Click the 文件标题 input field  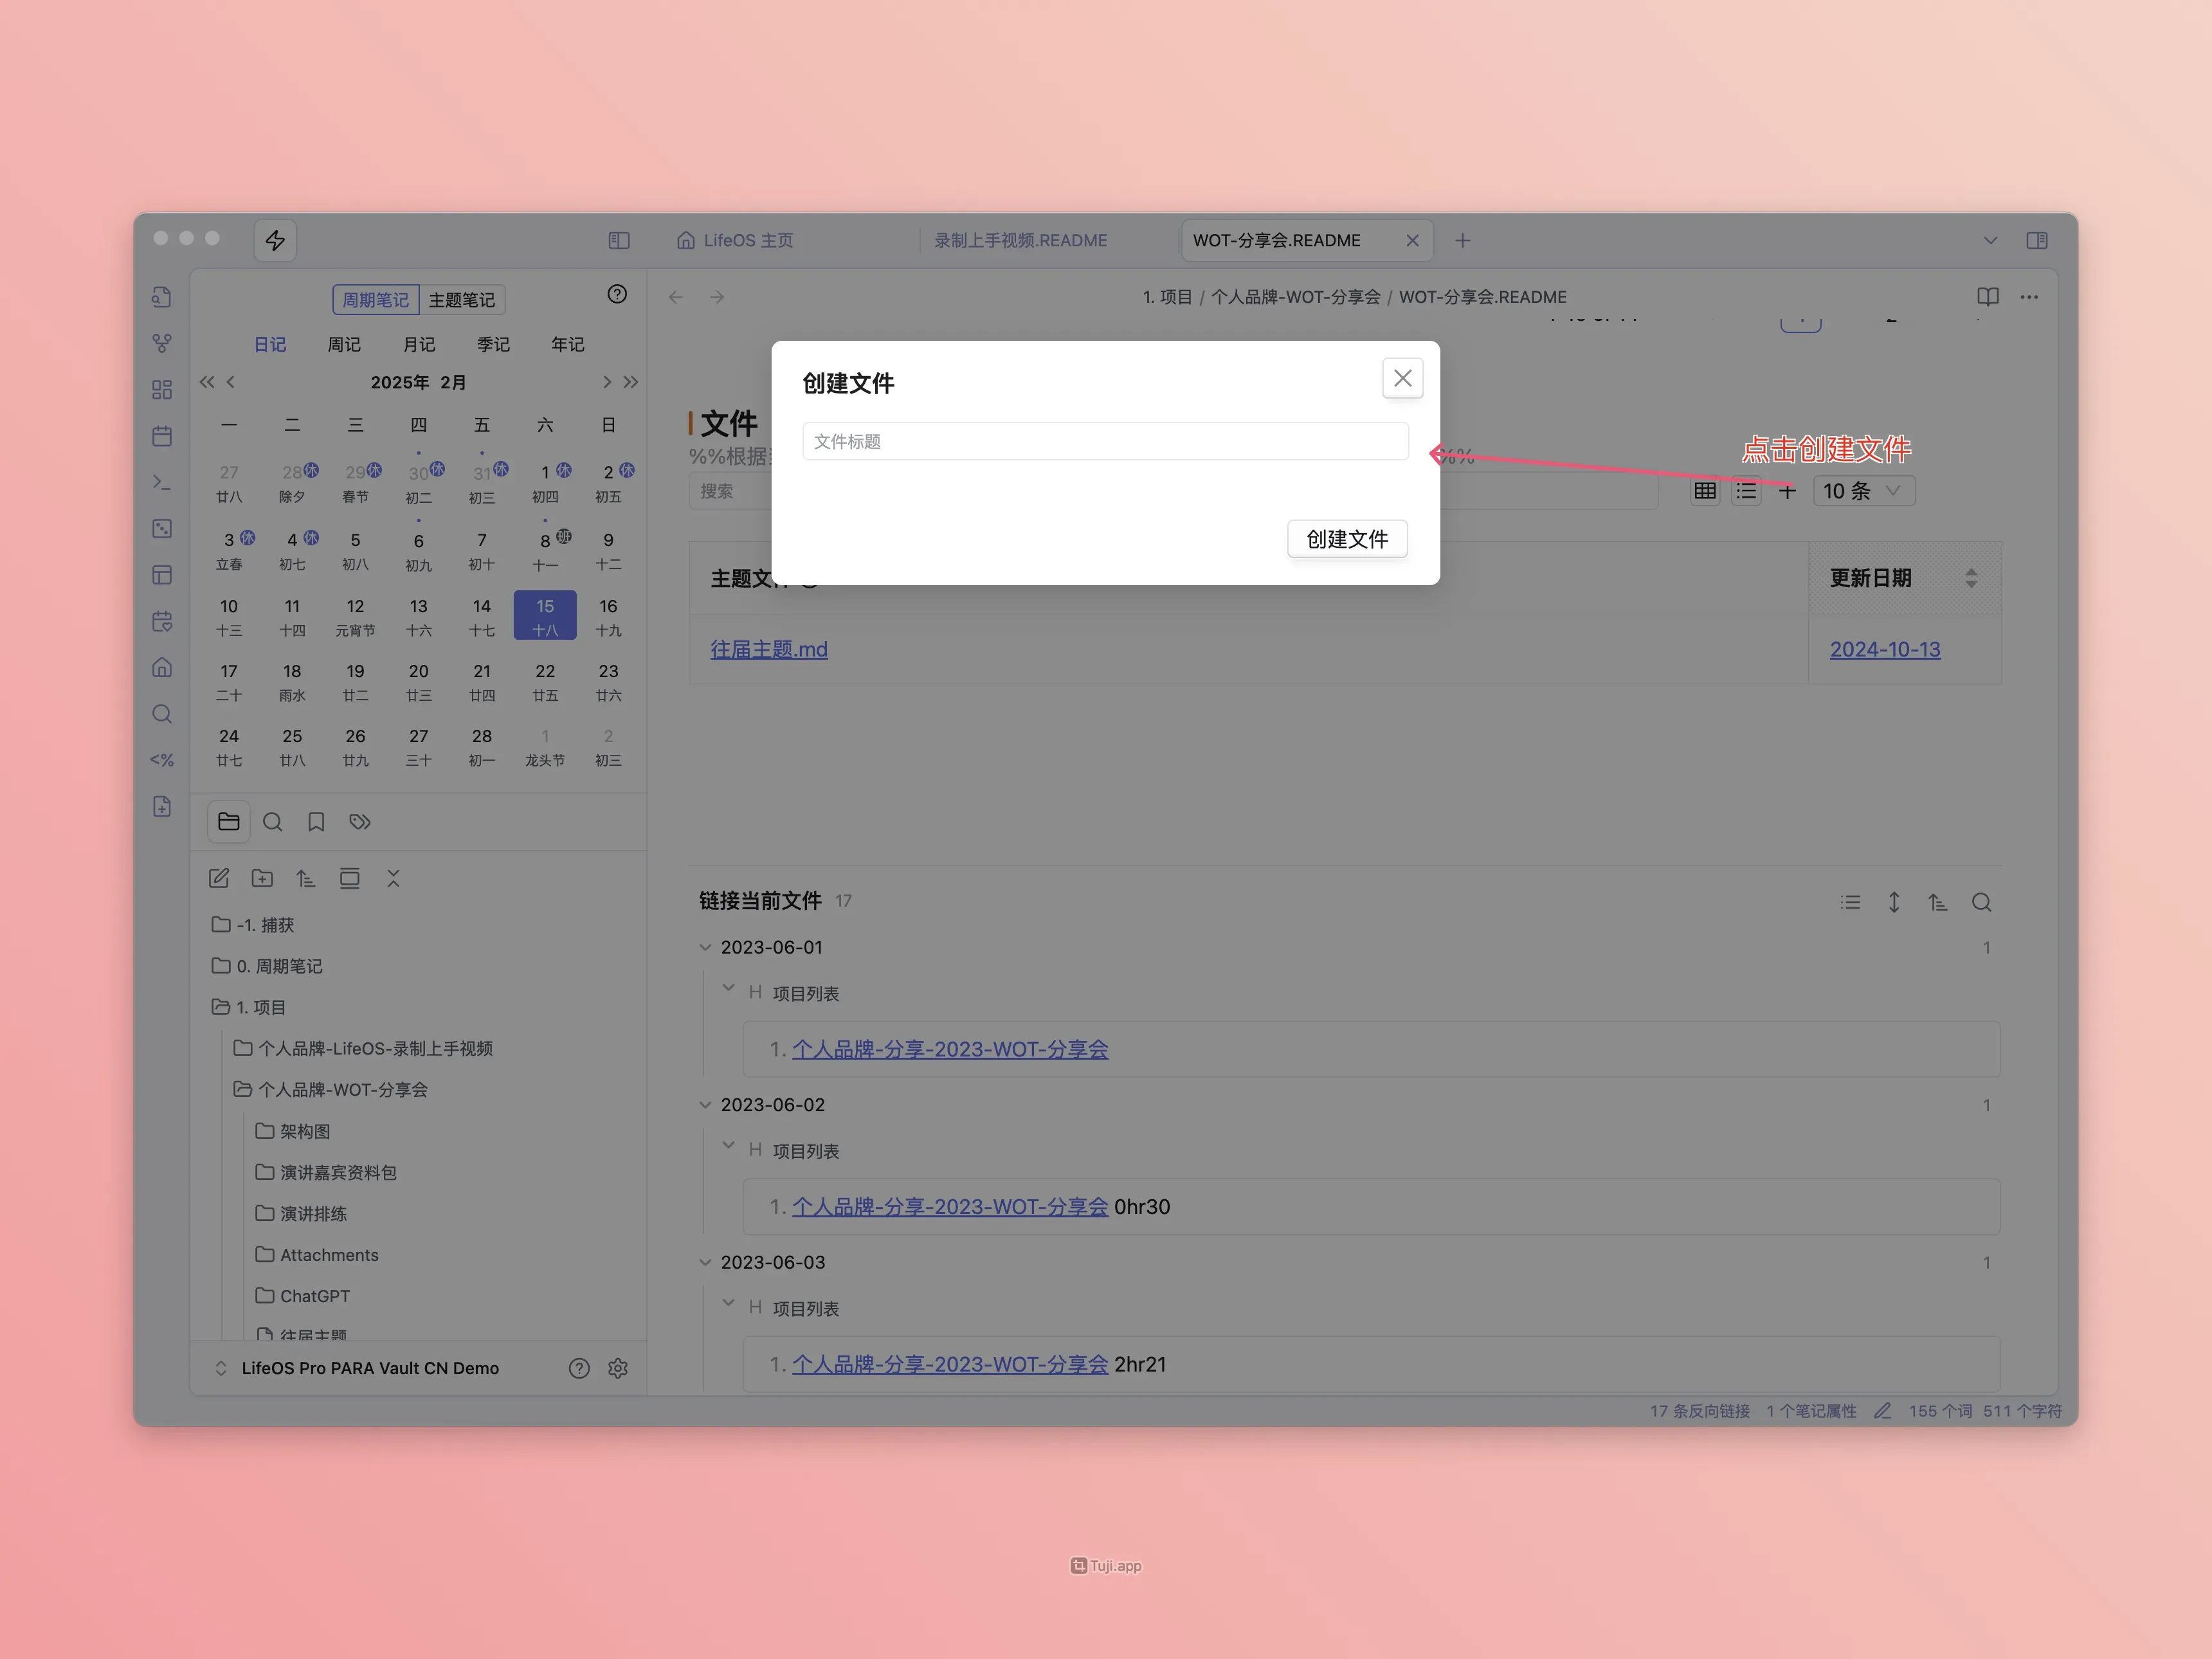tap(1105, 441)
